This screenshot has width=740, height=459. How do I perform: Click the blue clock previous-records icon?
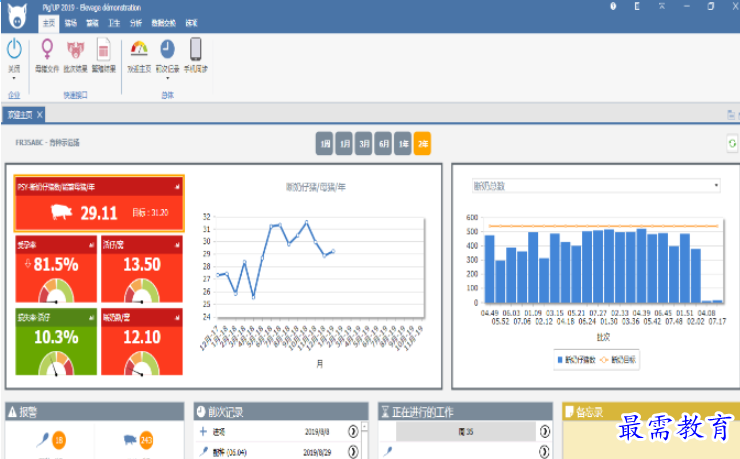[168, 50]
